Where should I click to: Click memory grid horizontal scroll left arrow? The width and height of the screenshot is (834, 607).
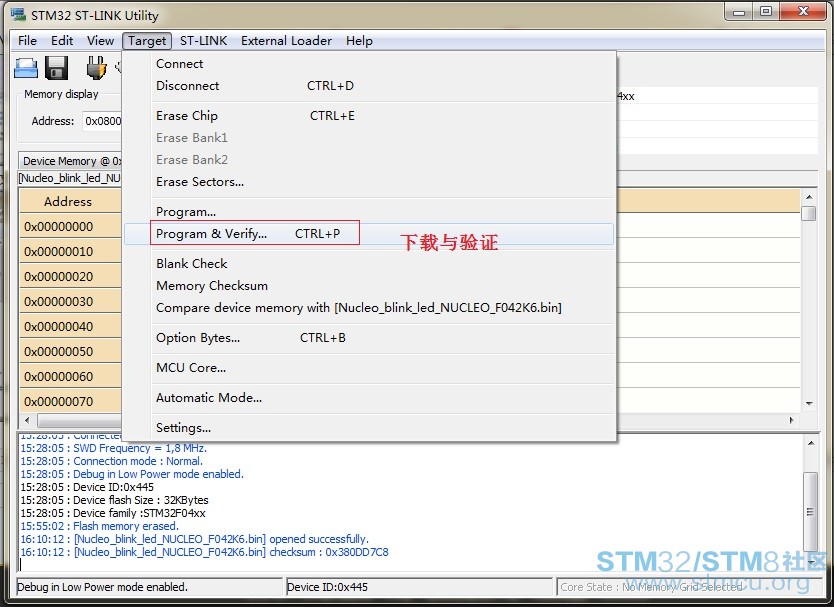pyautogui.click(x=28, y=420)
